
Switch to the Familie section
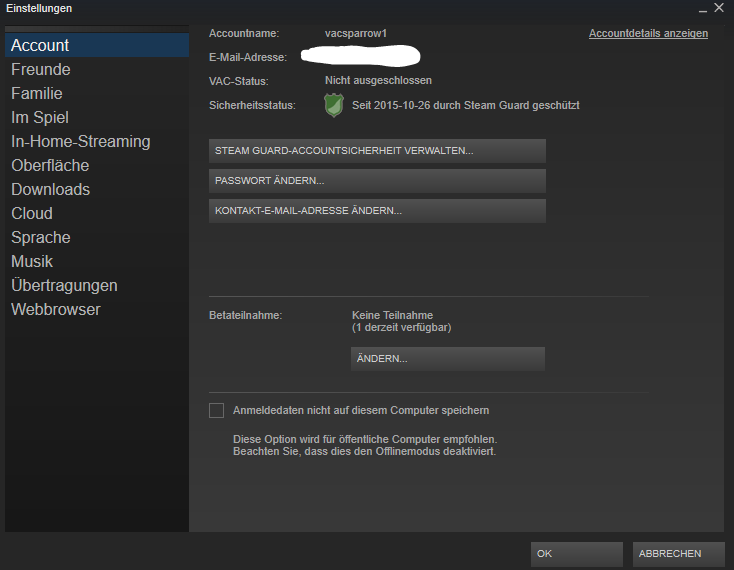point(97,93)
